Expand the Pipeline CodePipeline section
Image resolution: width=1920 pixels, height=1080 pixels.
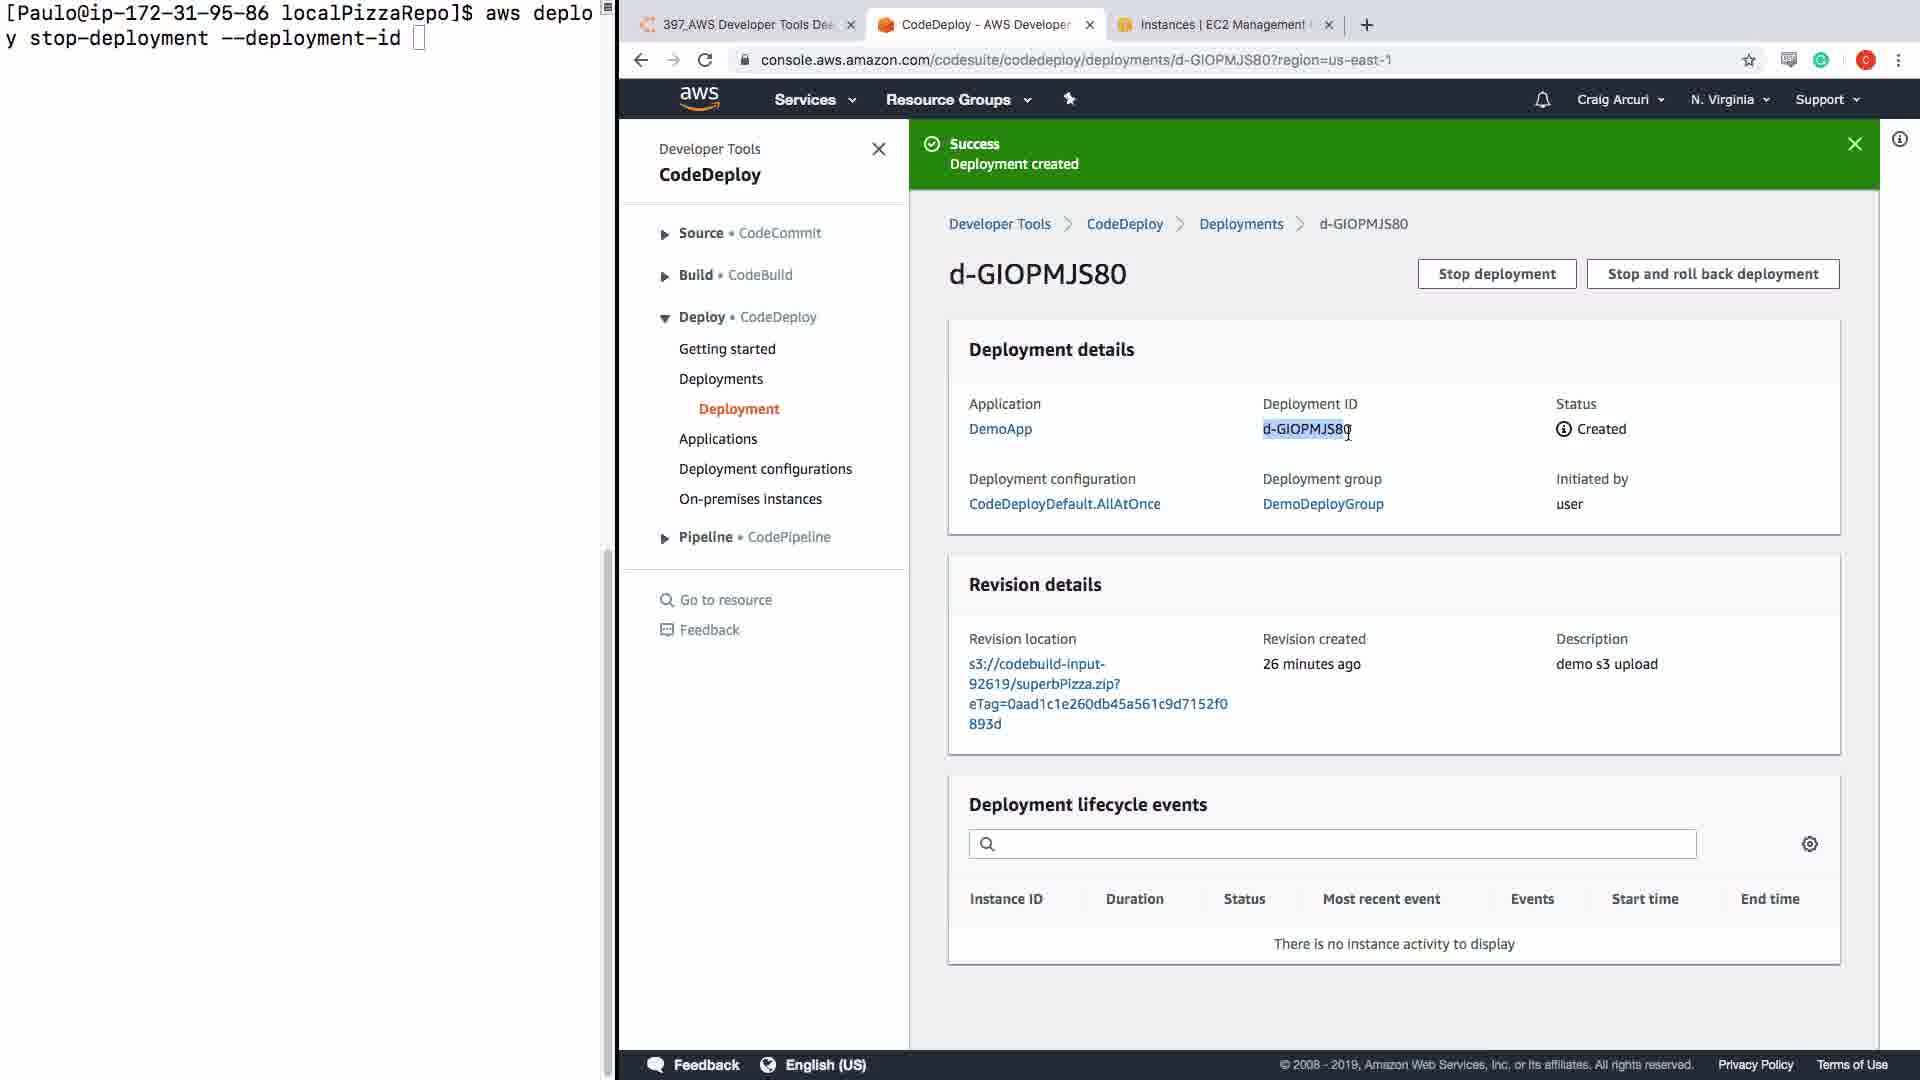pos(665,538)
